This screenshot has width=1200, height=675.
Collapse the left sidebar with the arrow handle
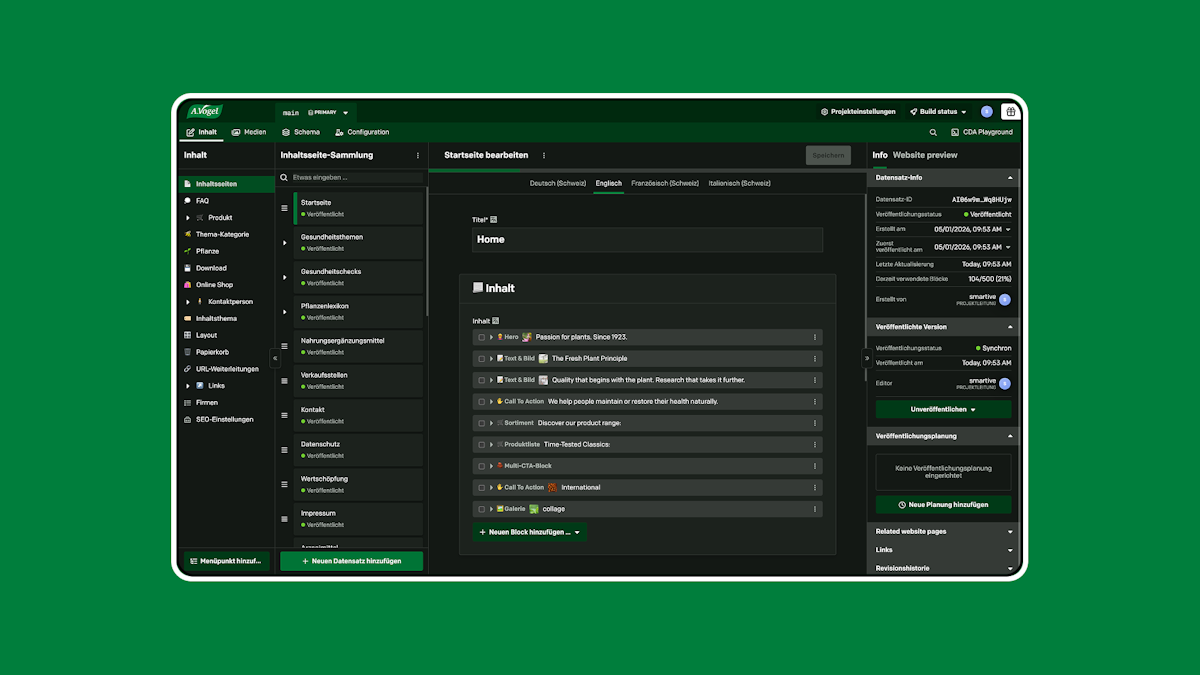(x=275, y=358)
